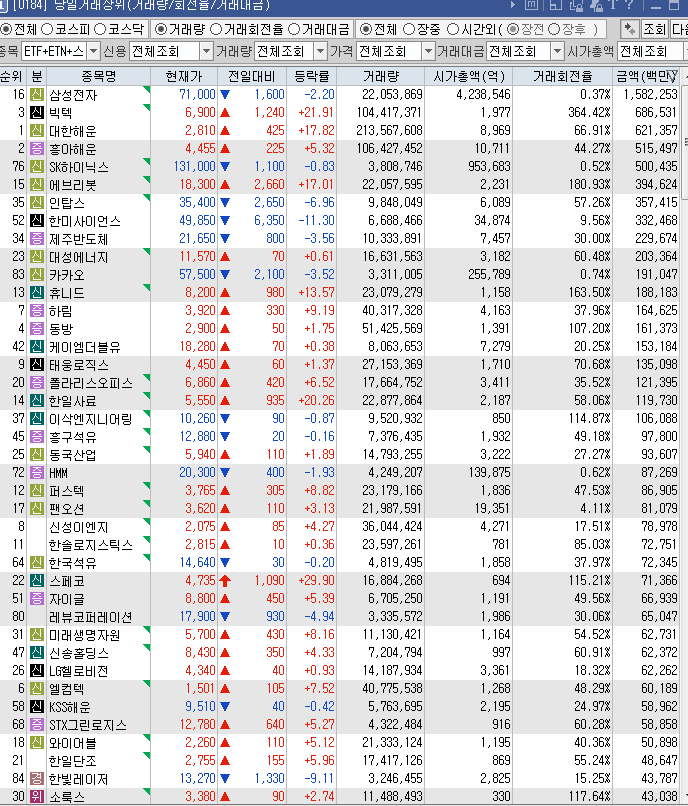Click the 신 badge in the 삼성전자 row
The width and height of the screenshot is (688, 806).
(x=37, y=95)
